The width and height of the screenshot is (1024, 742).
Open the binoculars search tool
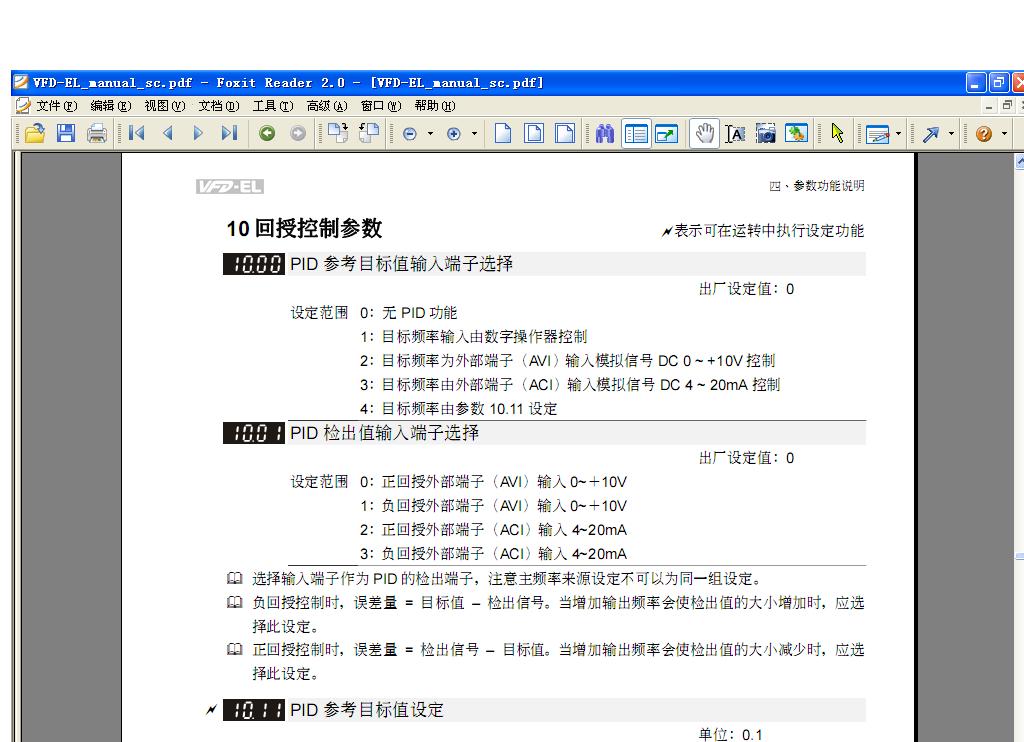pyautogui.click(x=605, y=133)
